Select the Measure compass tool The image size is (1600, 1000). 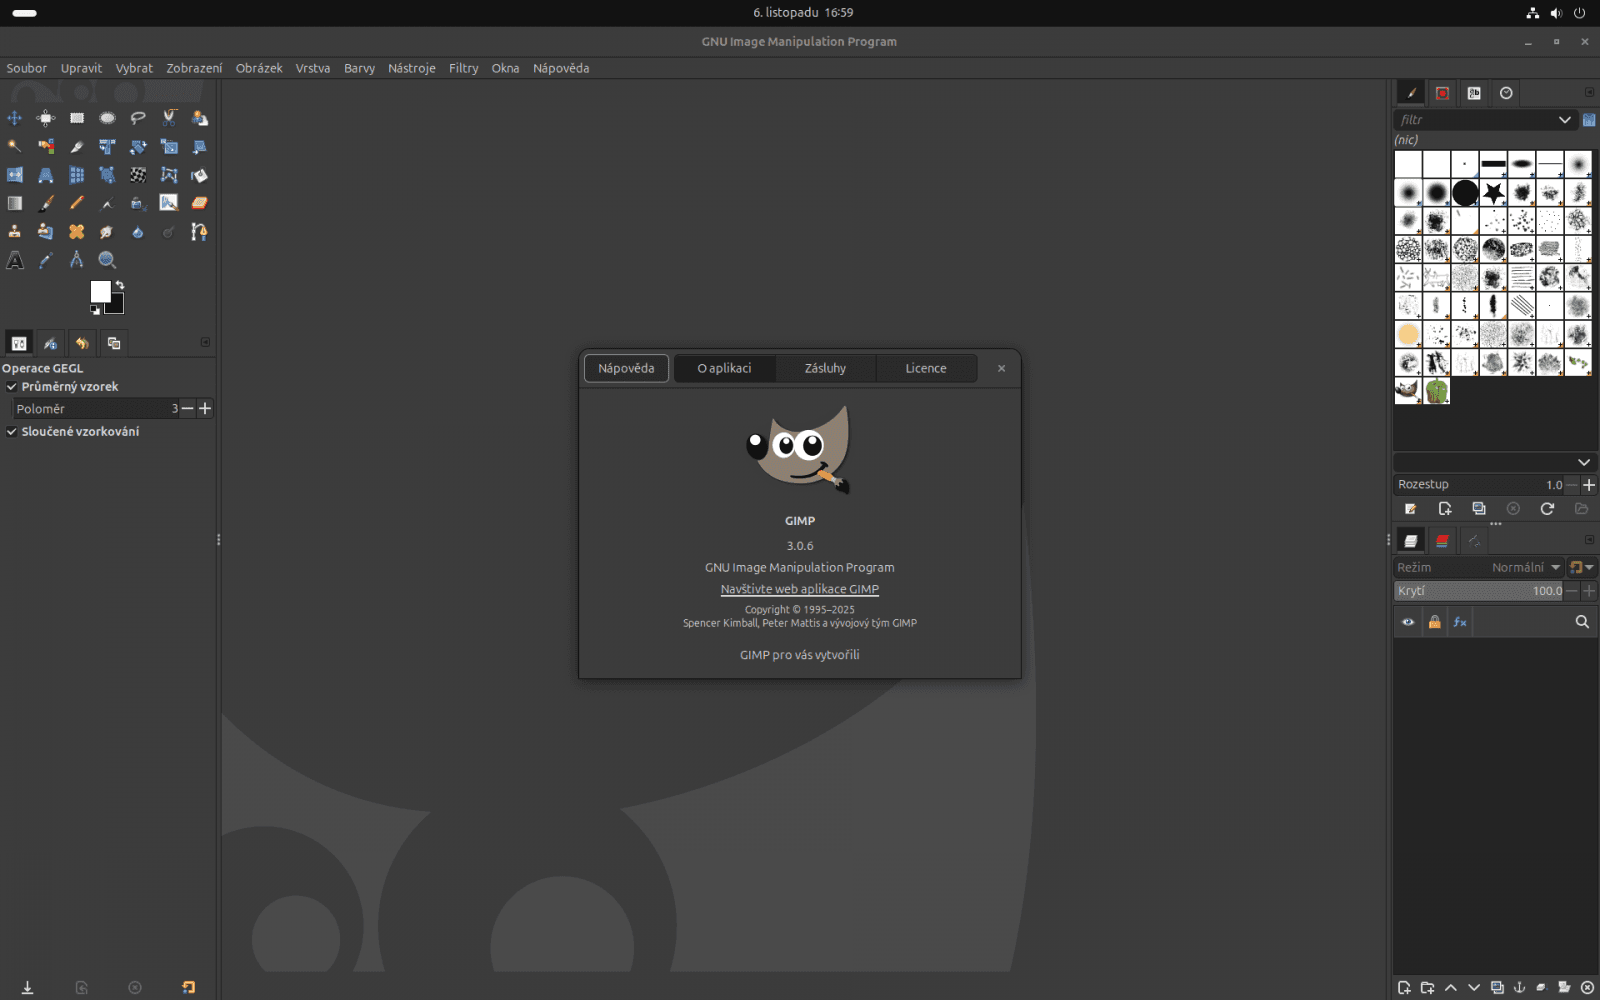point(77,260)
